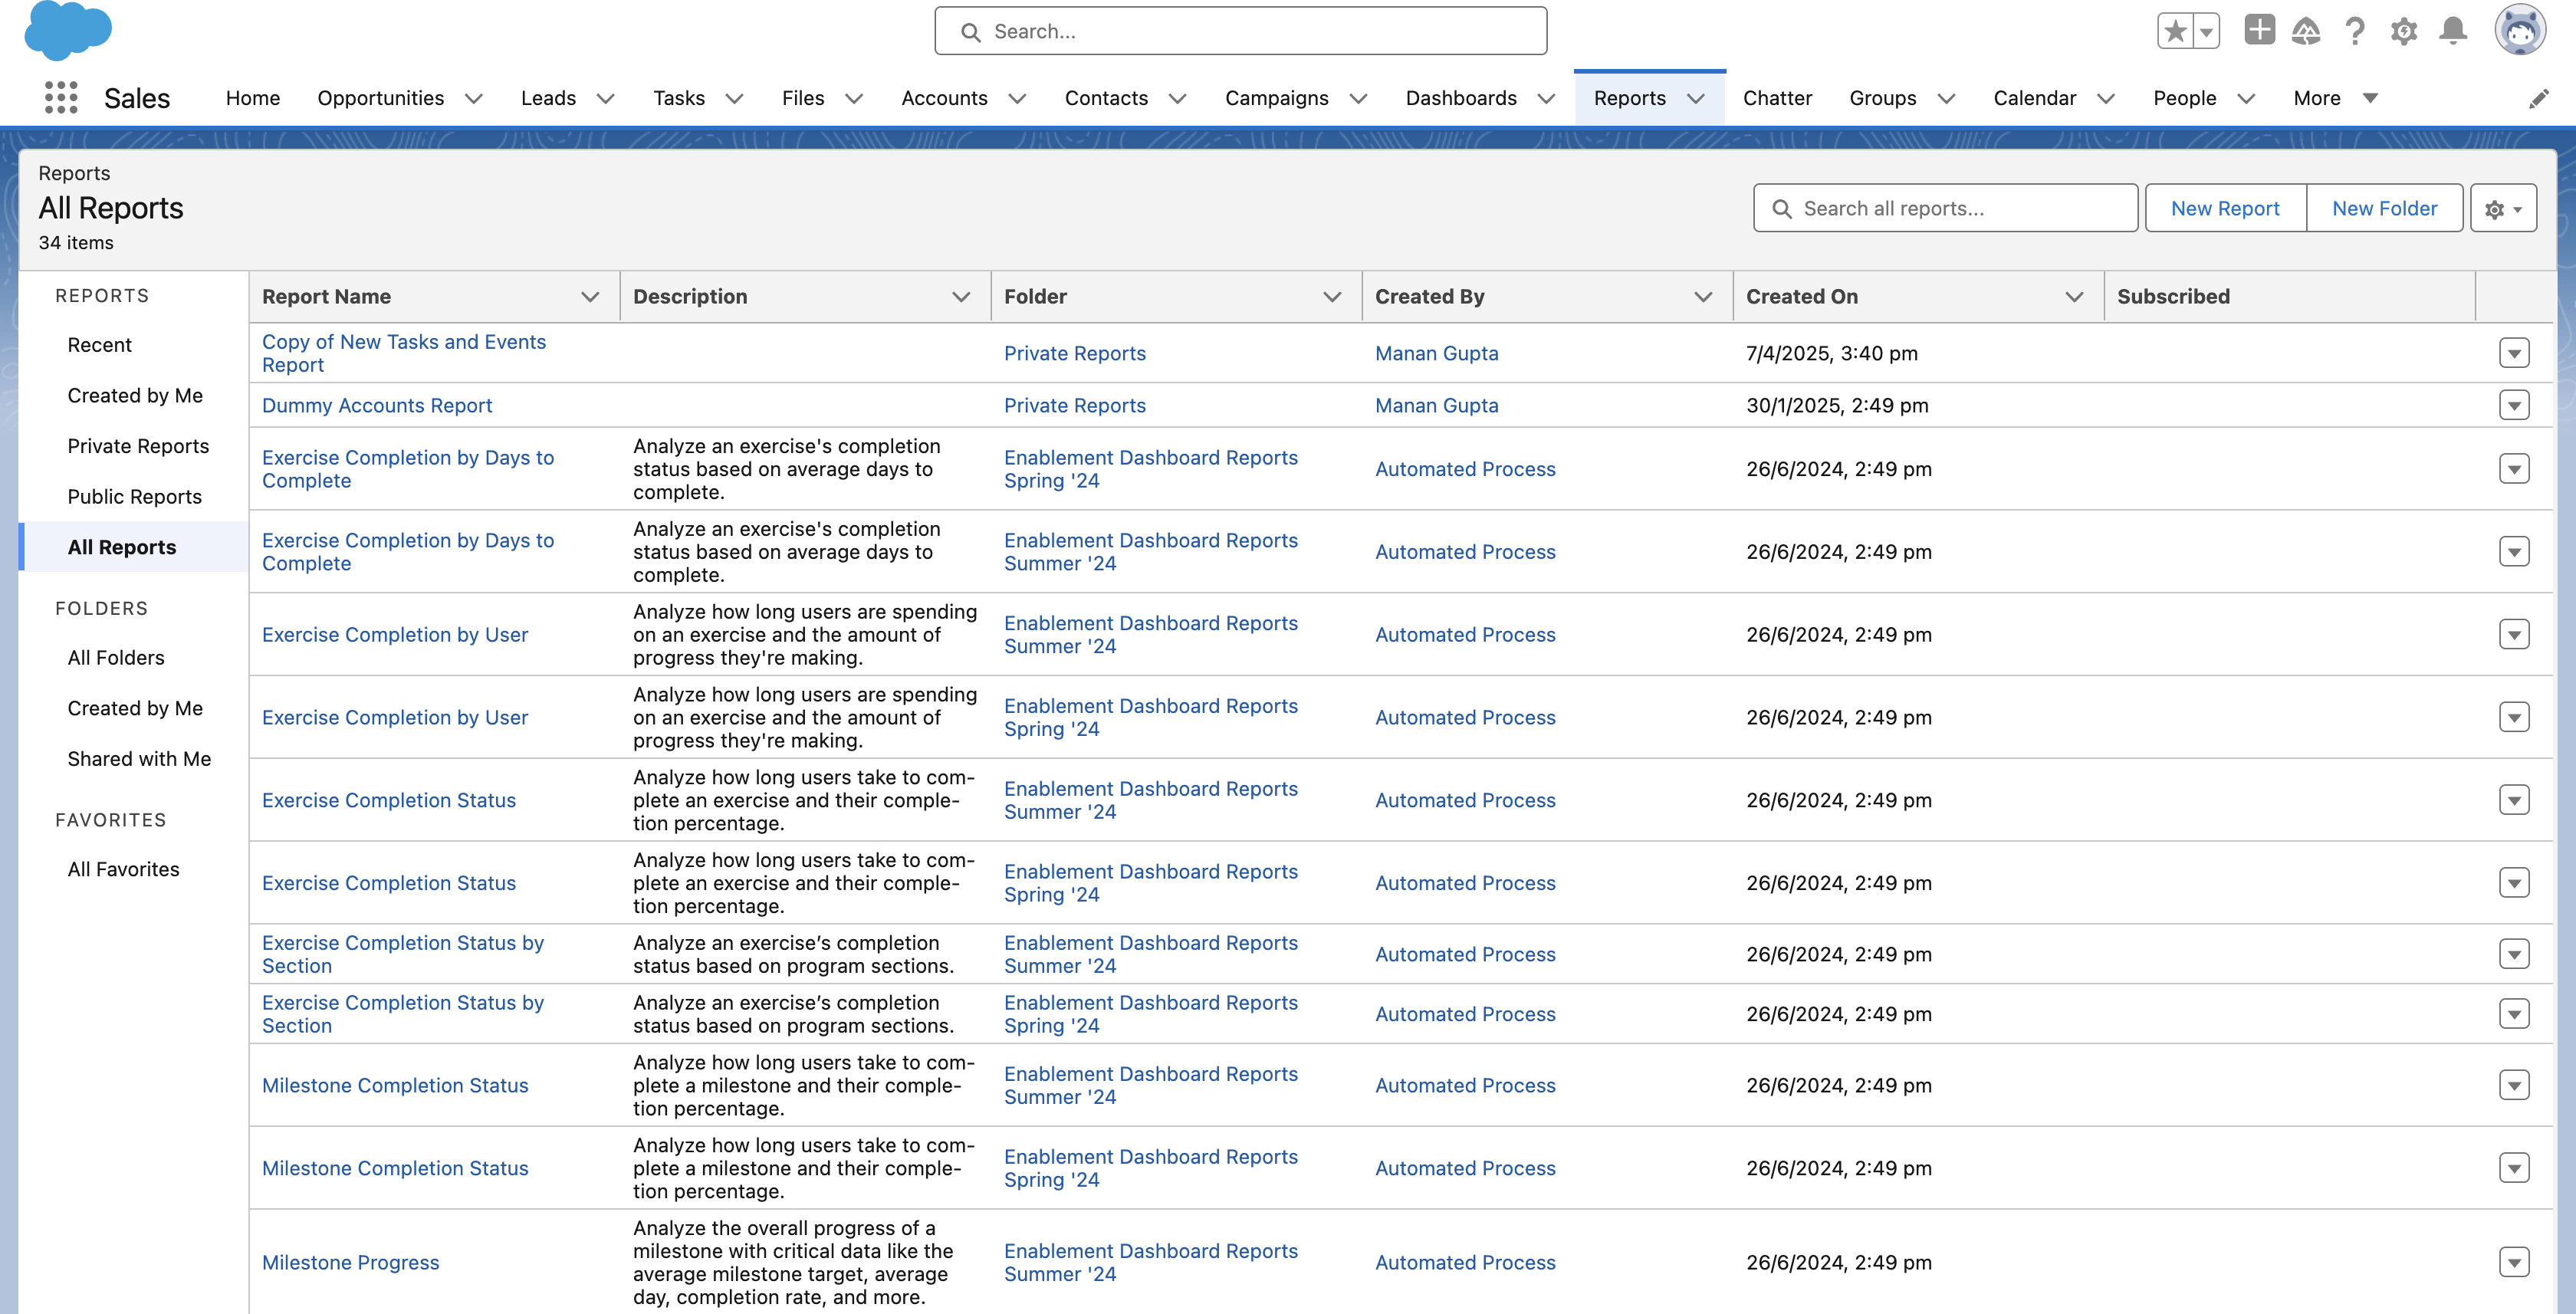Click the Favorites star icon

[x=2174, y=31]
